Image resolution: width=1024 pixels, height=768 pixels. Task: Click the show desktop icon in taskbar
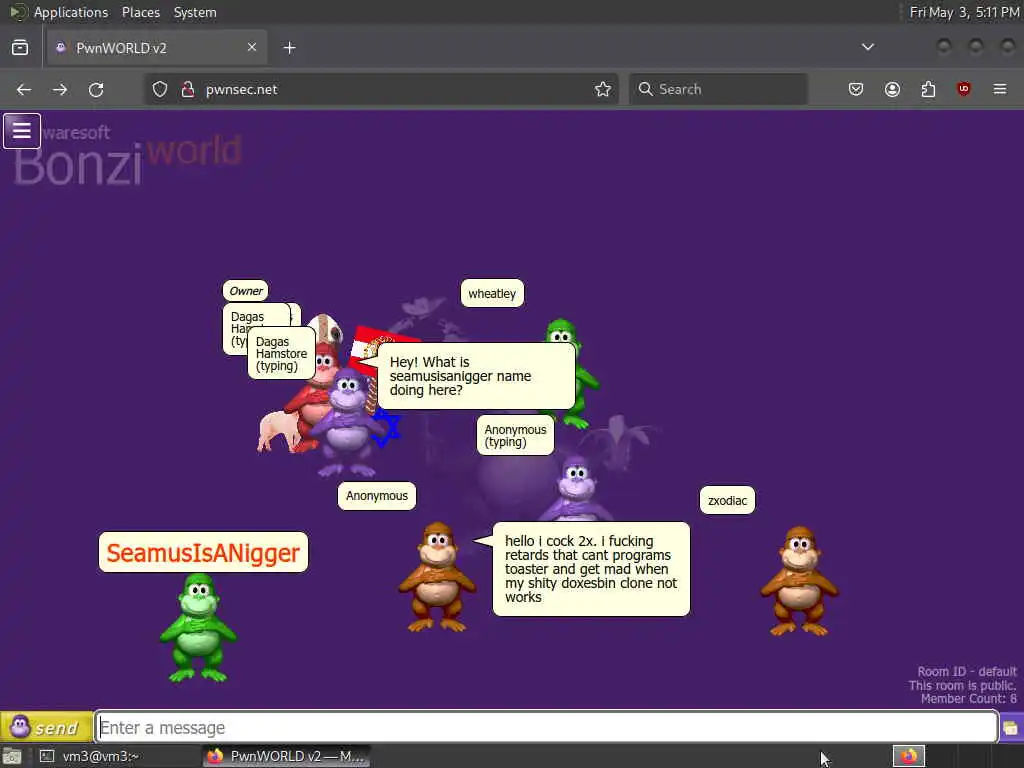tap(12, 756)
